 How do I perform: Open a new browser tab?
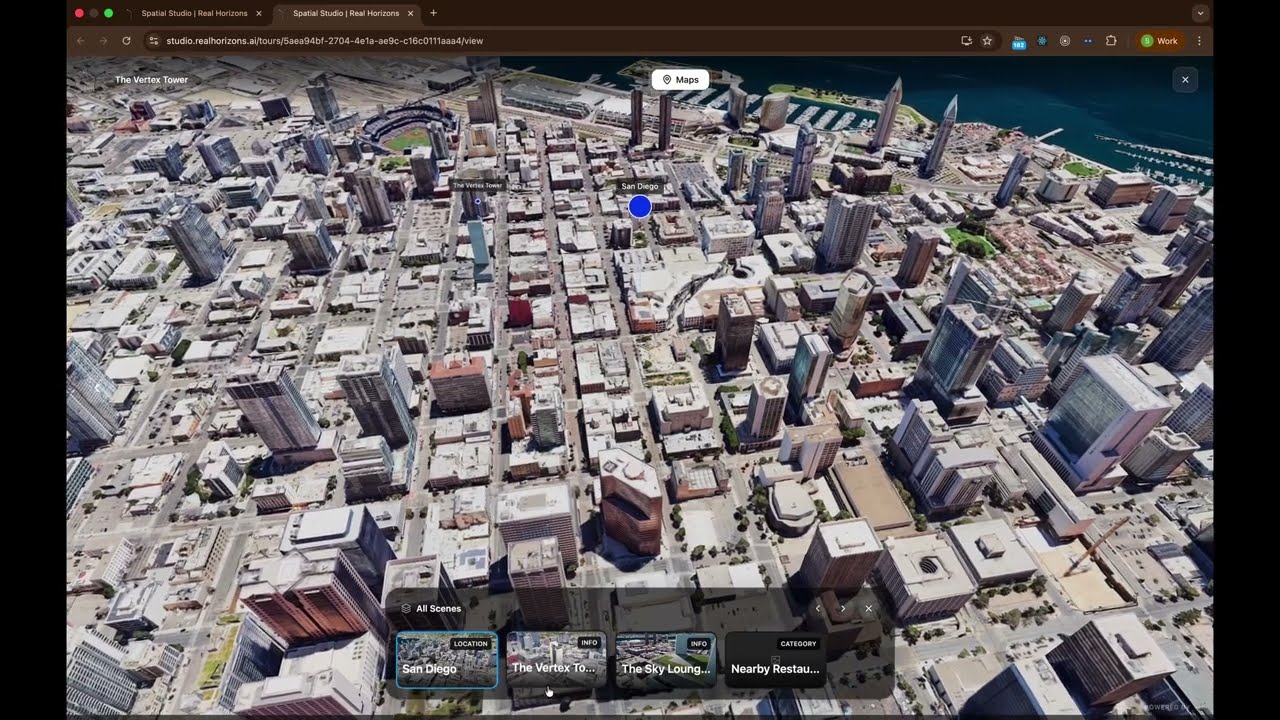click(x=433, y=13)
